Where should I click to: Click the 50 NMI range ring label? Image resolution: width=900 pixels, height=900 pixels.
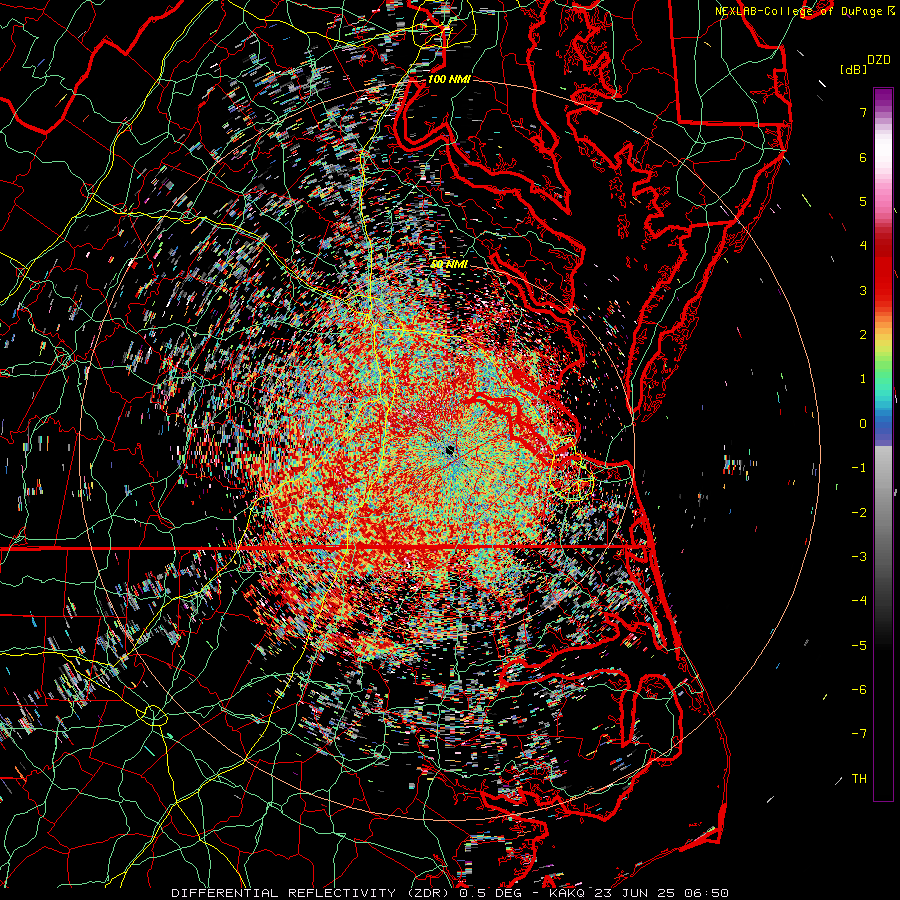[x=449, y=265]
